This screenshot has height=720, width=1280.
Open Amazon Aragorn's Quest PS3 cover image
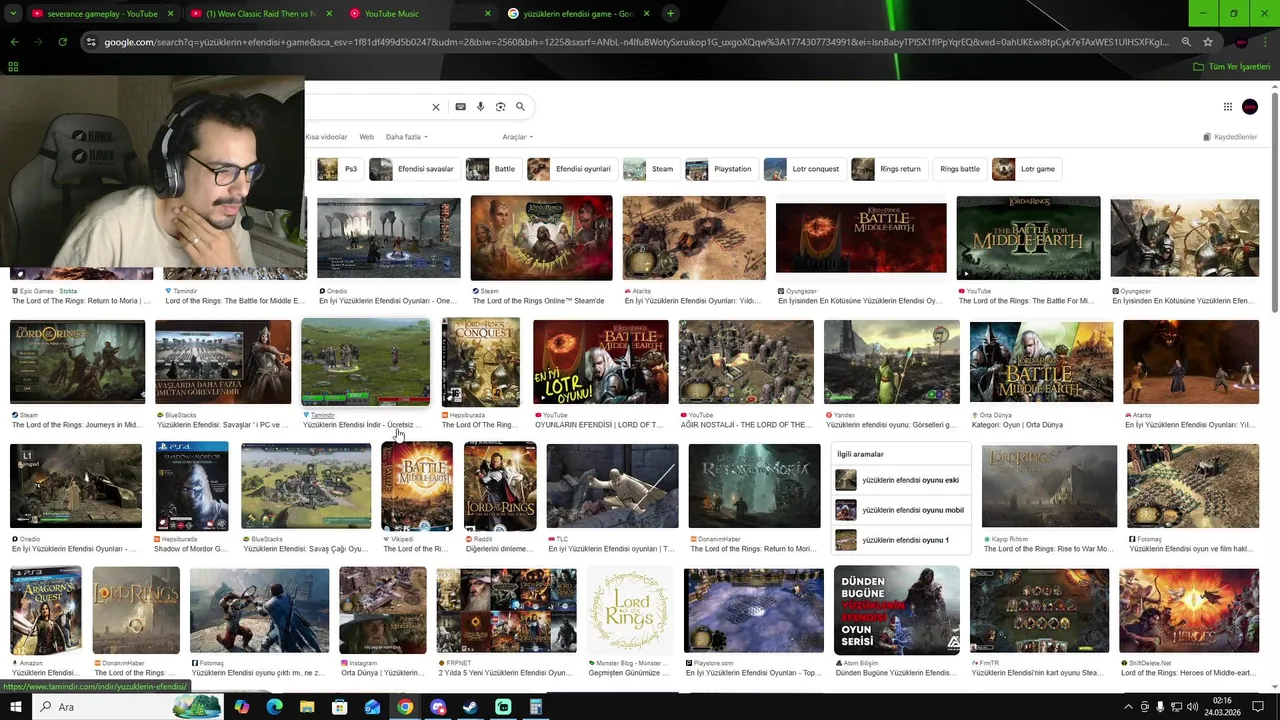click(x=46, y=610)
